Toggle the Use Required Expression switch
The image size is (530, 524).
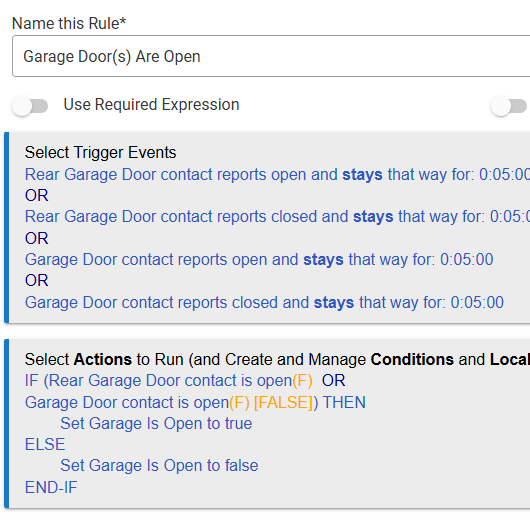30,106
